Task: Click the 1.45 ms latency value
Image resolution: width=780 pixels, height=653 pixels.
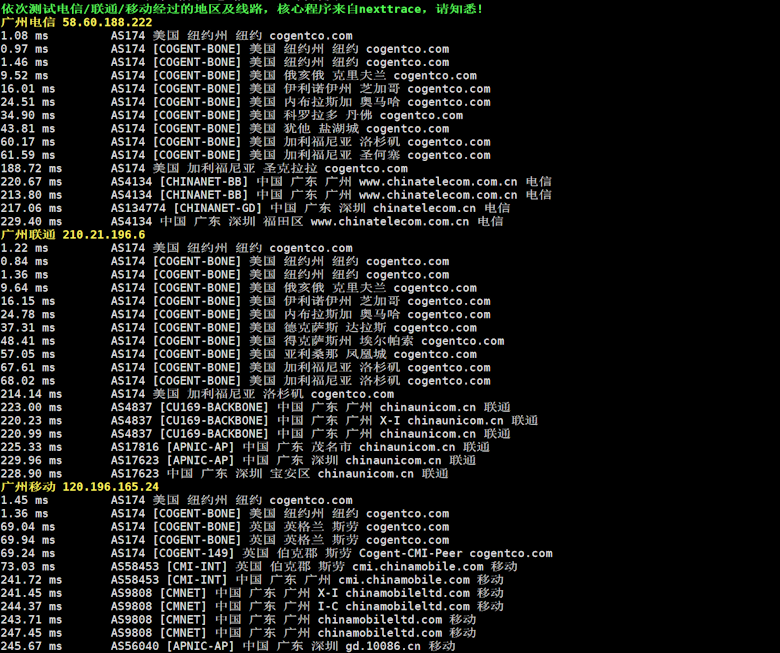Action: [24, 500]
